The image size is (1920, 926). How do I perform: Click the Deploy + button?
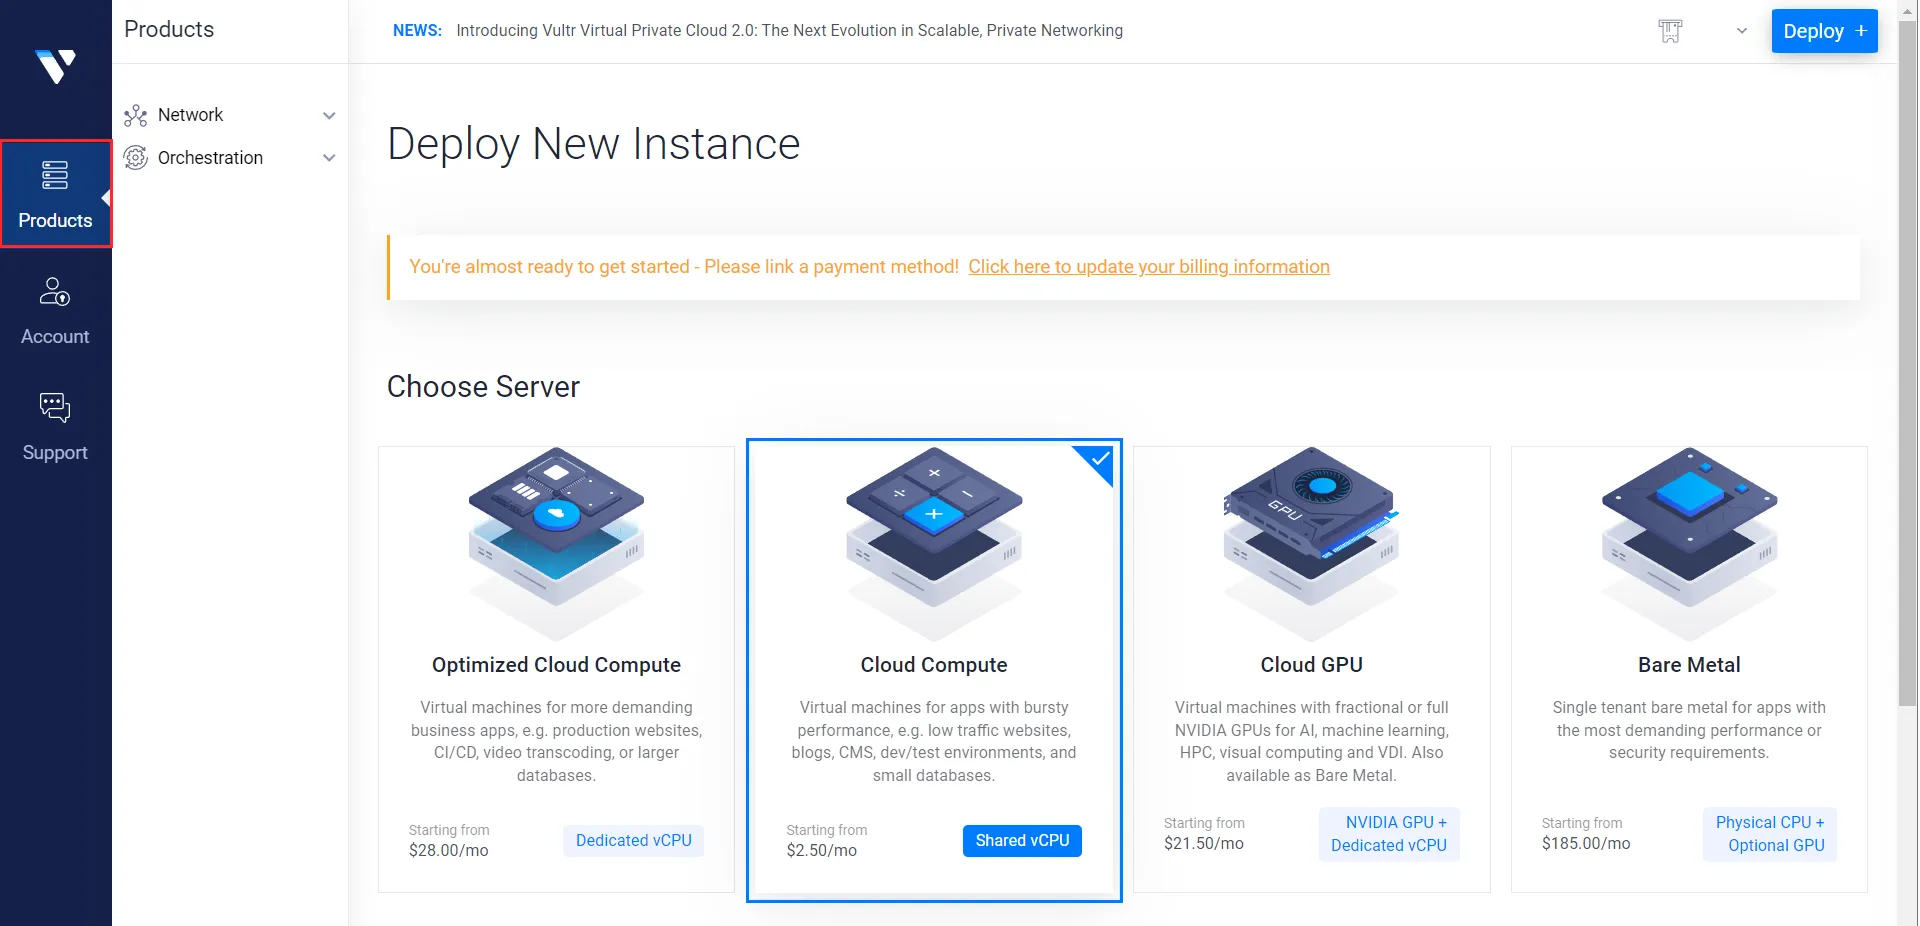1824,31
